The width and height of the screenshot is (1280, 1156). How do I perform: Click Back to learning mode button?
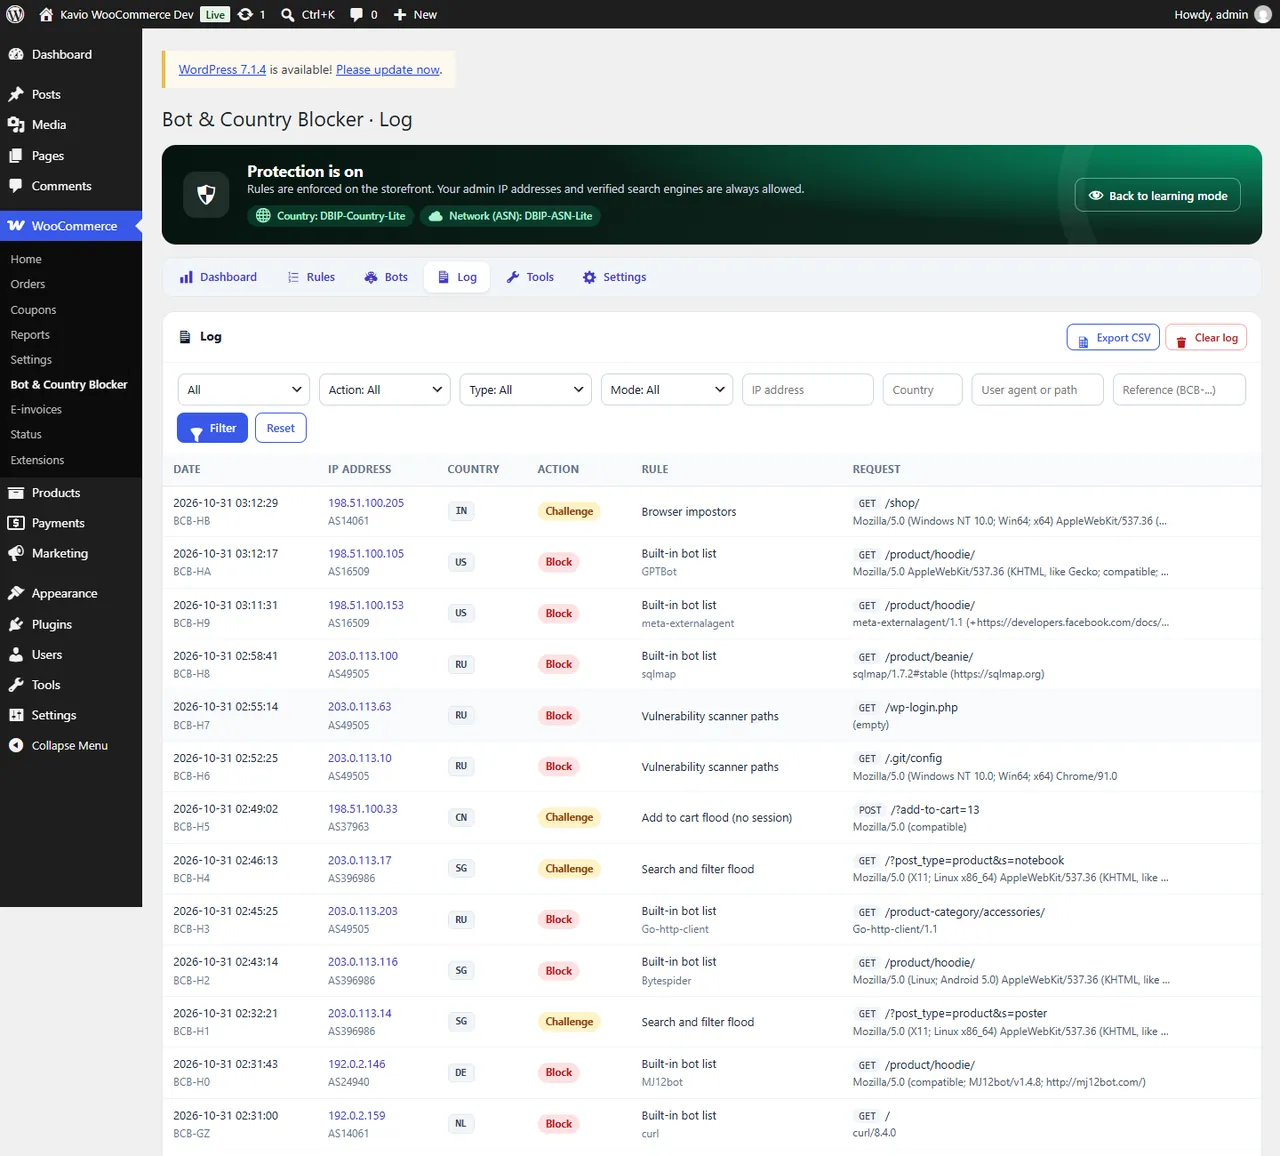[1158, 196]
